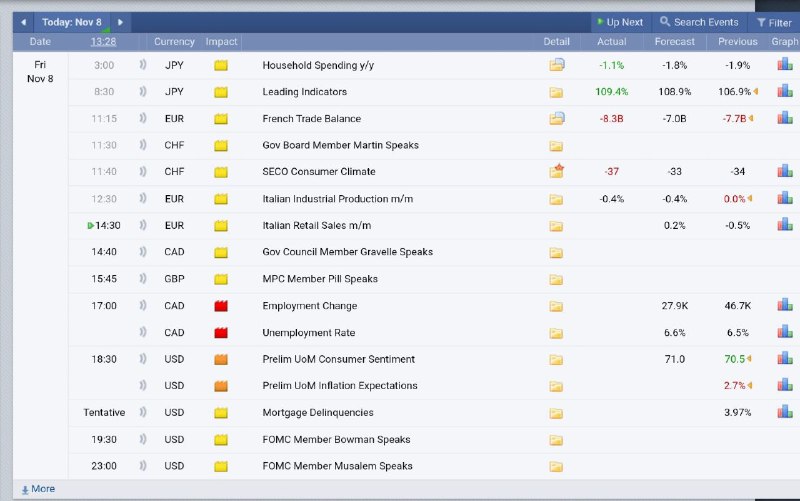Click the 13:28 time column header
Viewport: 800px width, 501px height.
point(103,42)
